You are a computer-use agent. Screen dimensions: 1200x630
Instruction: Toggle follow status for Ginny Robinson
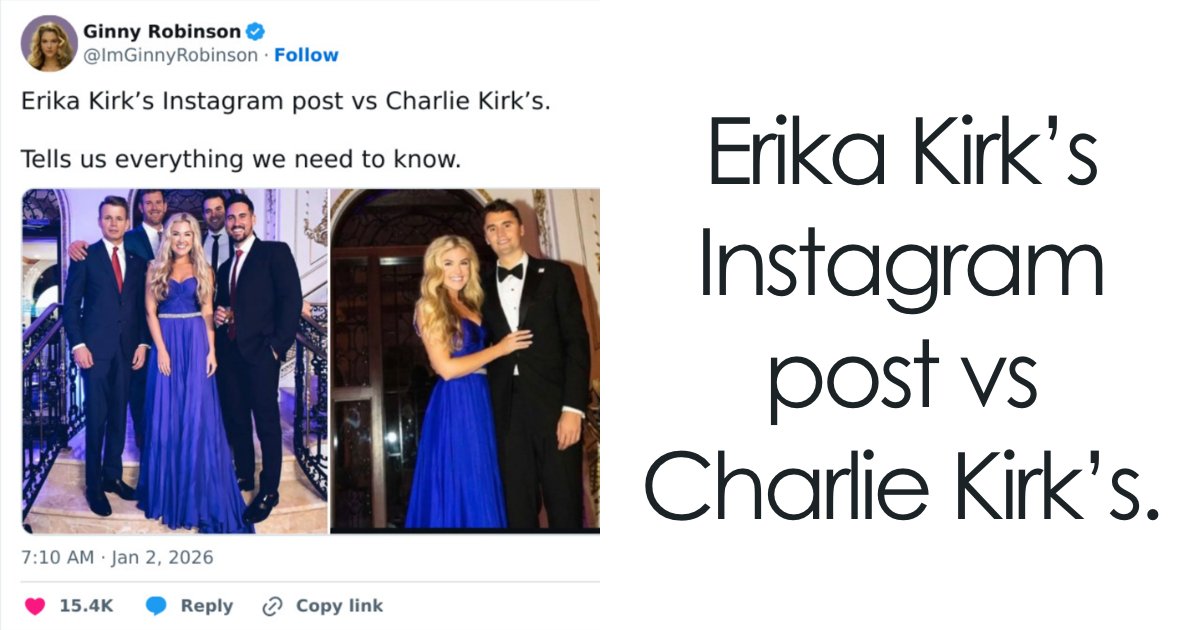click(x=307, y=55)
